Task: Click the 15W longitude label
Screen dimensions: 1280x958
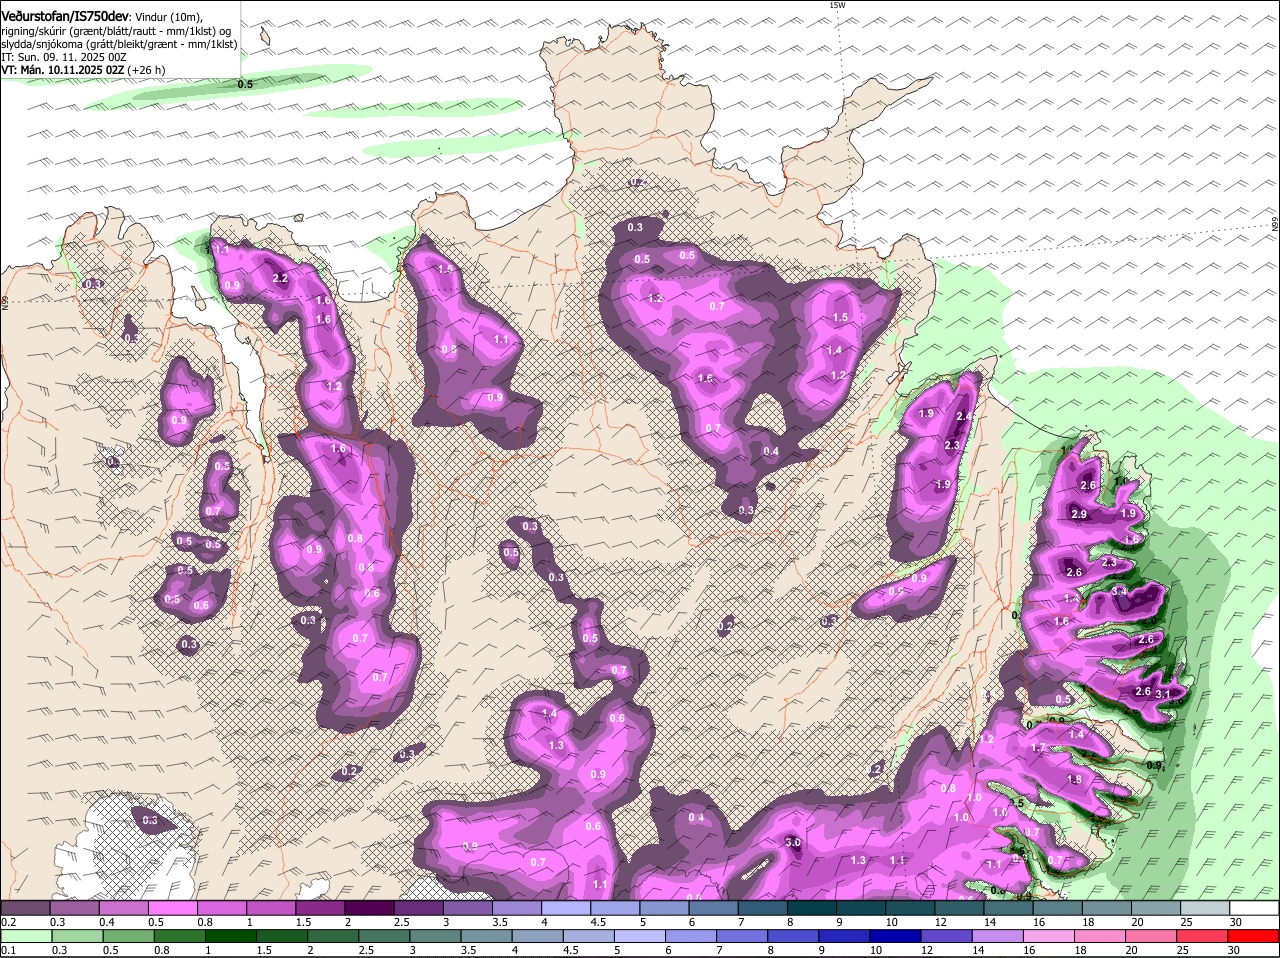Action: coord(837,5)
